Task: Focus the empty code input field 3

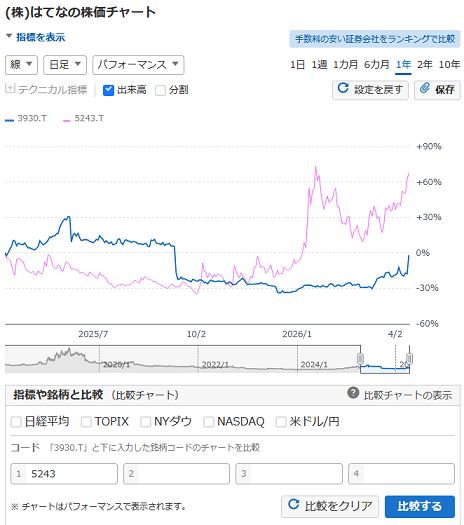Action: (x=289, y=474)
